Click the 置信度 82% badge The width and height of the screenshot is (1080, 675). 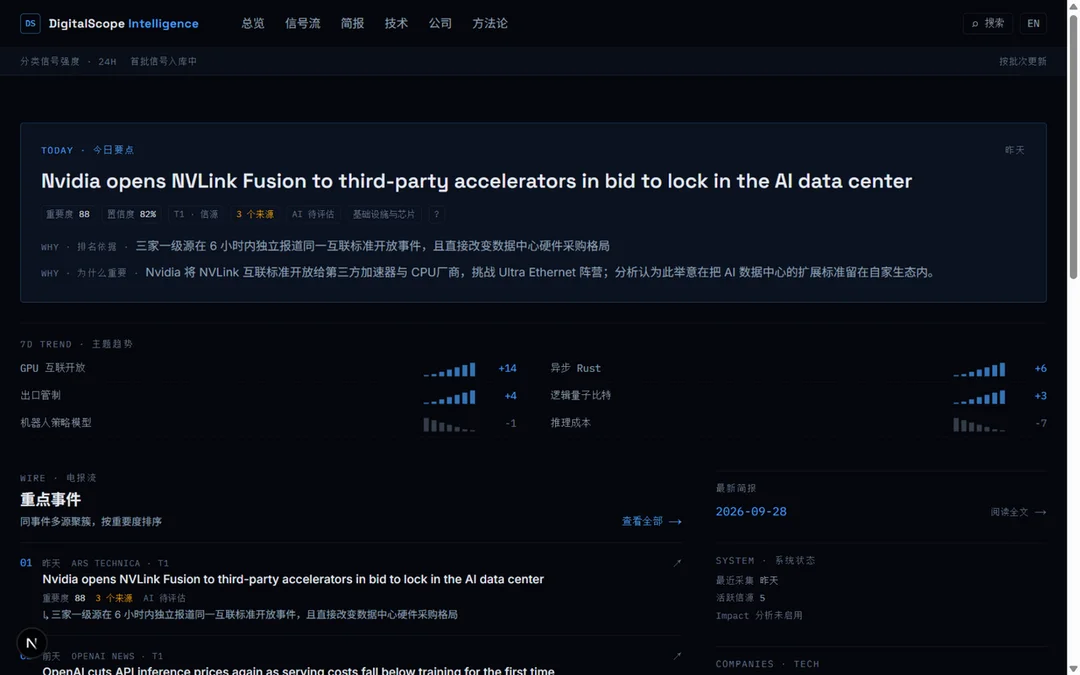(132, 214)
